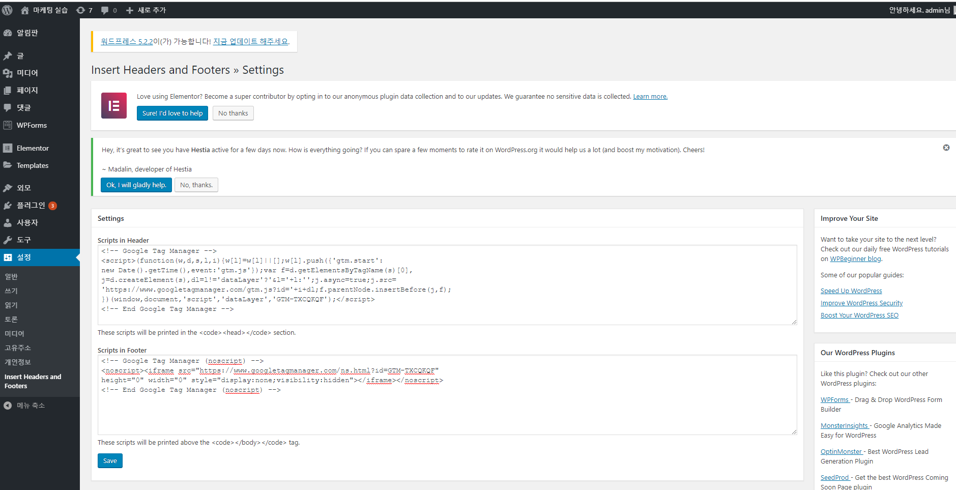The height and width of the screenshot is (490, 956).
Task: Collapse the menu with the 메뉴 축소 arrow icon
Action: point(7,405)
